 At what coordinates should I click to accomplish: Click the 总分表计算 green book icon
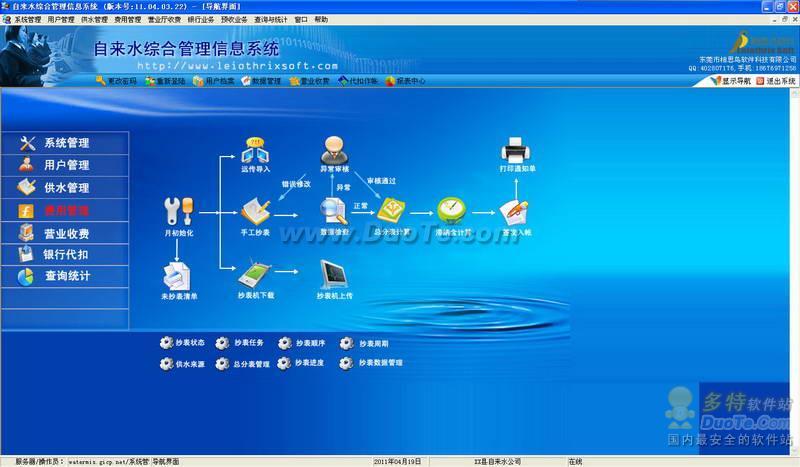(x=391, y=211)
